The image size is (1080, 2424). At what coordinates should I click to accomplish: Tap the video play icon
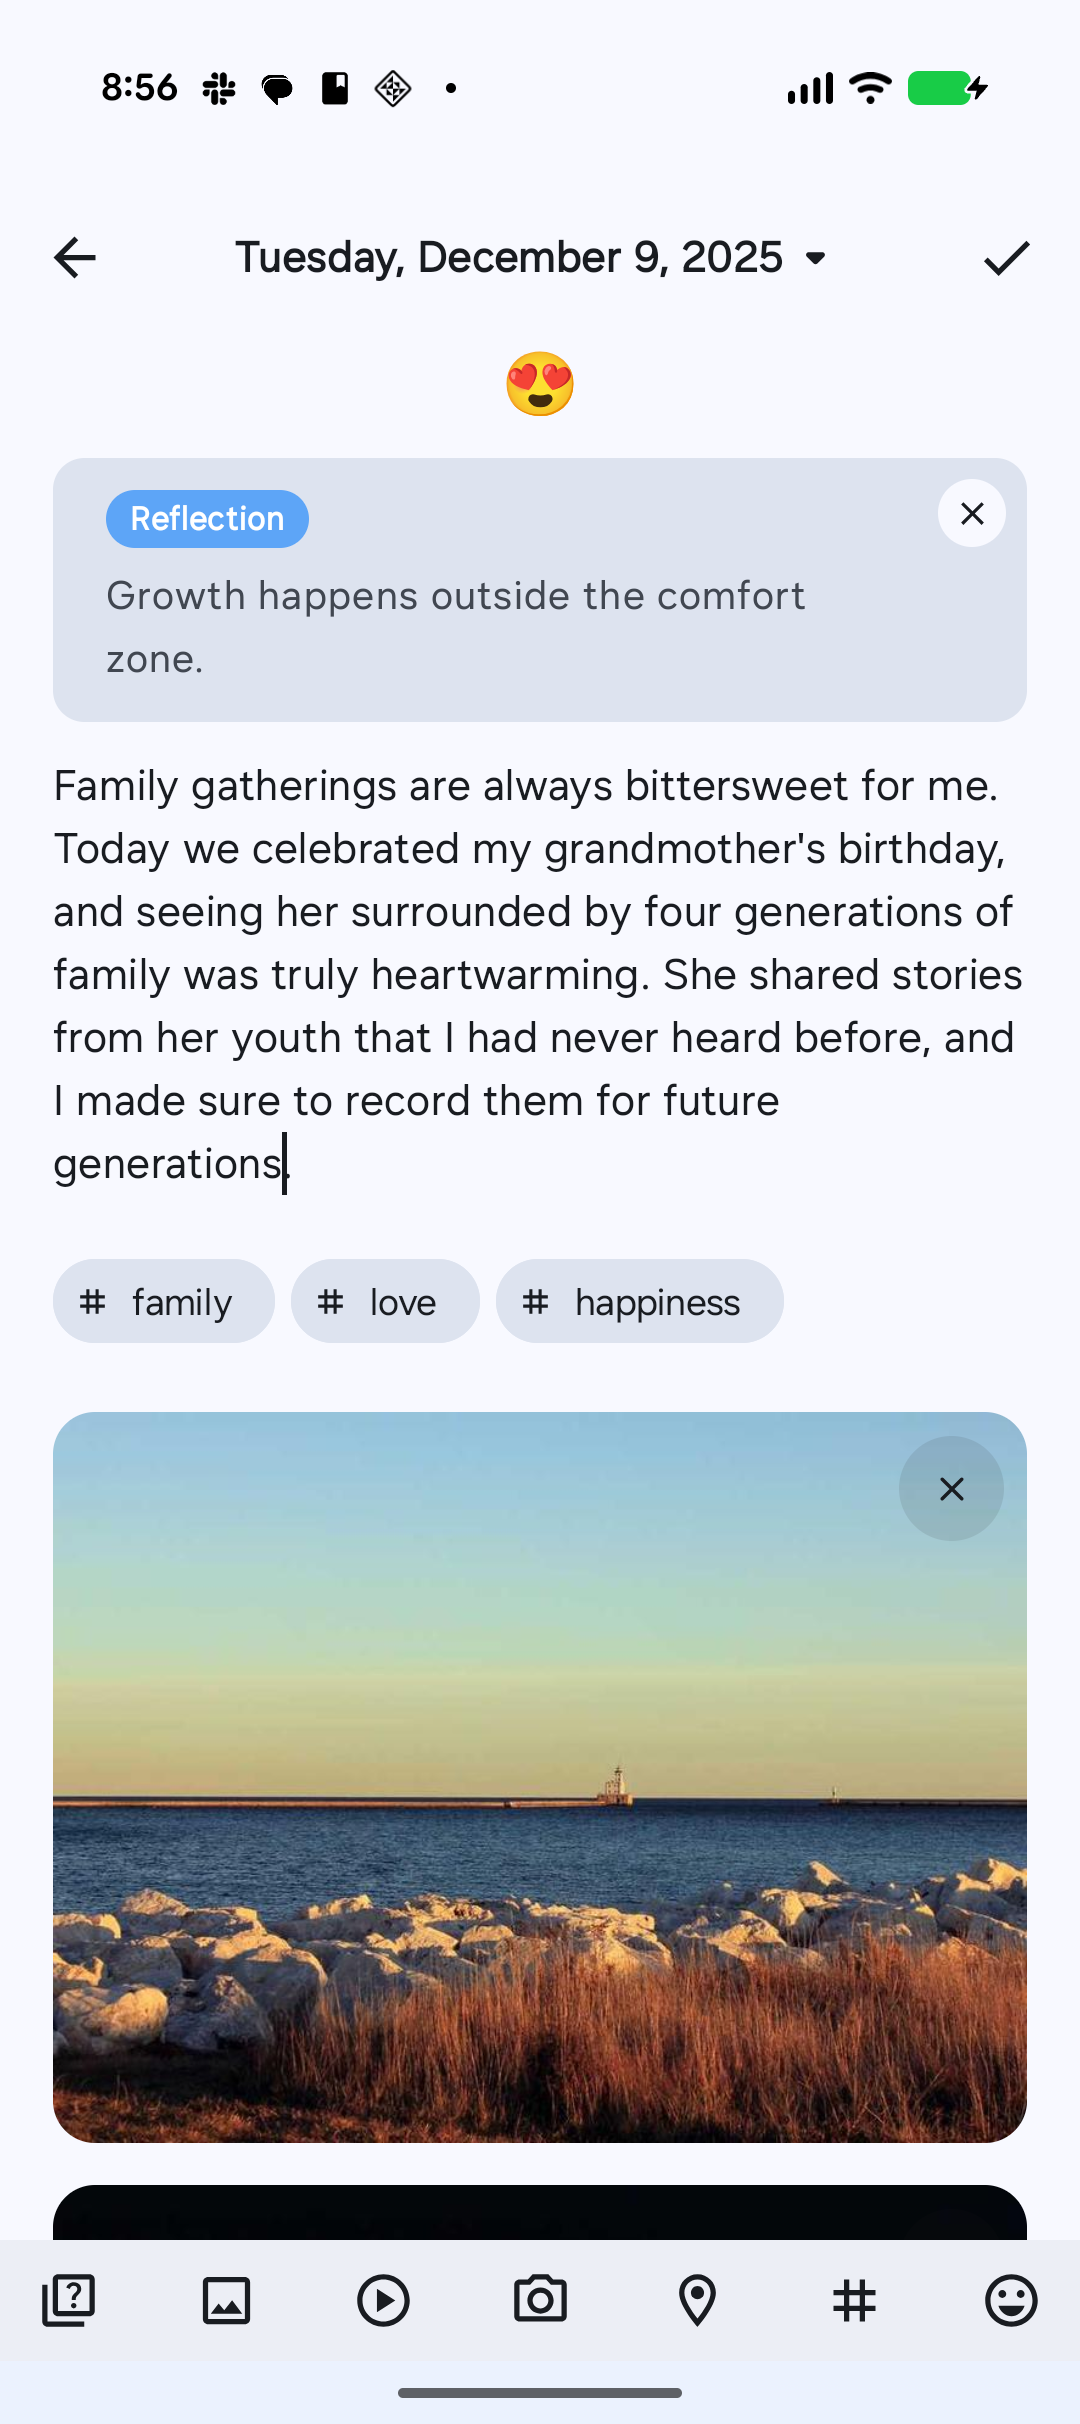click(x=383, y=2300)
